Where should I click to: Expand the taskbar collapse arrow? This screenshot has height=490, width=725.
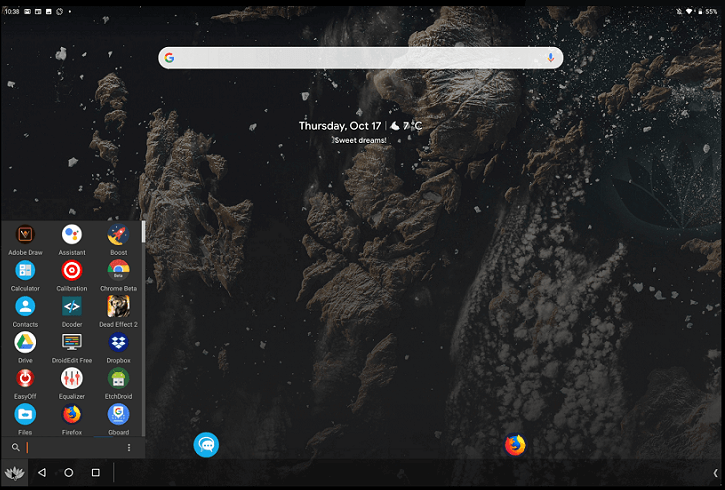point(714,472)
